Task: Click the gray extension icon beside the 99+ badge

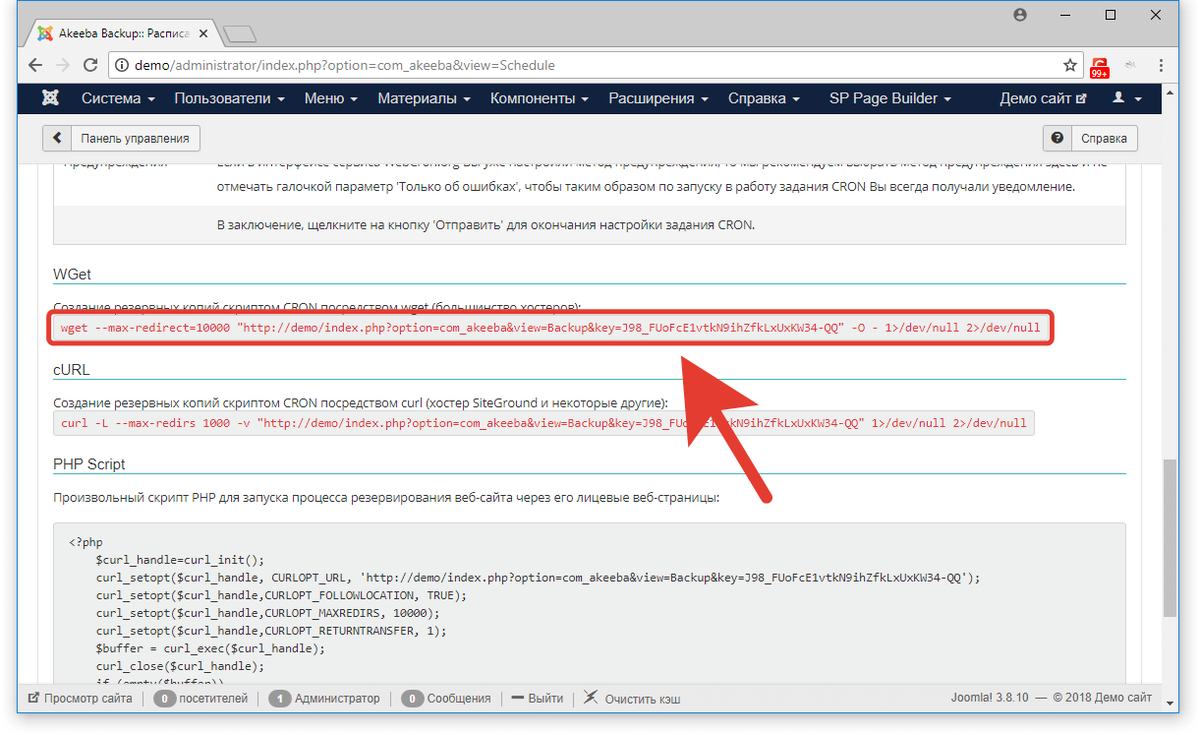Action: (x=1131, y=66)
